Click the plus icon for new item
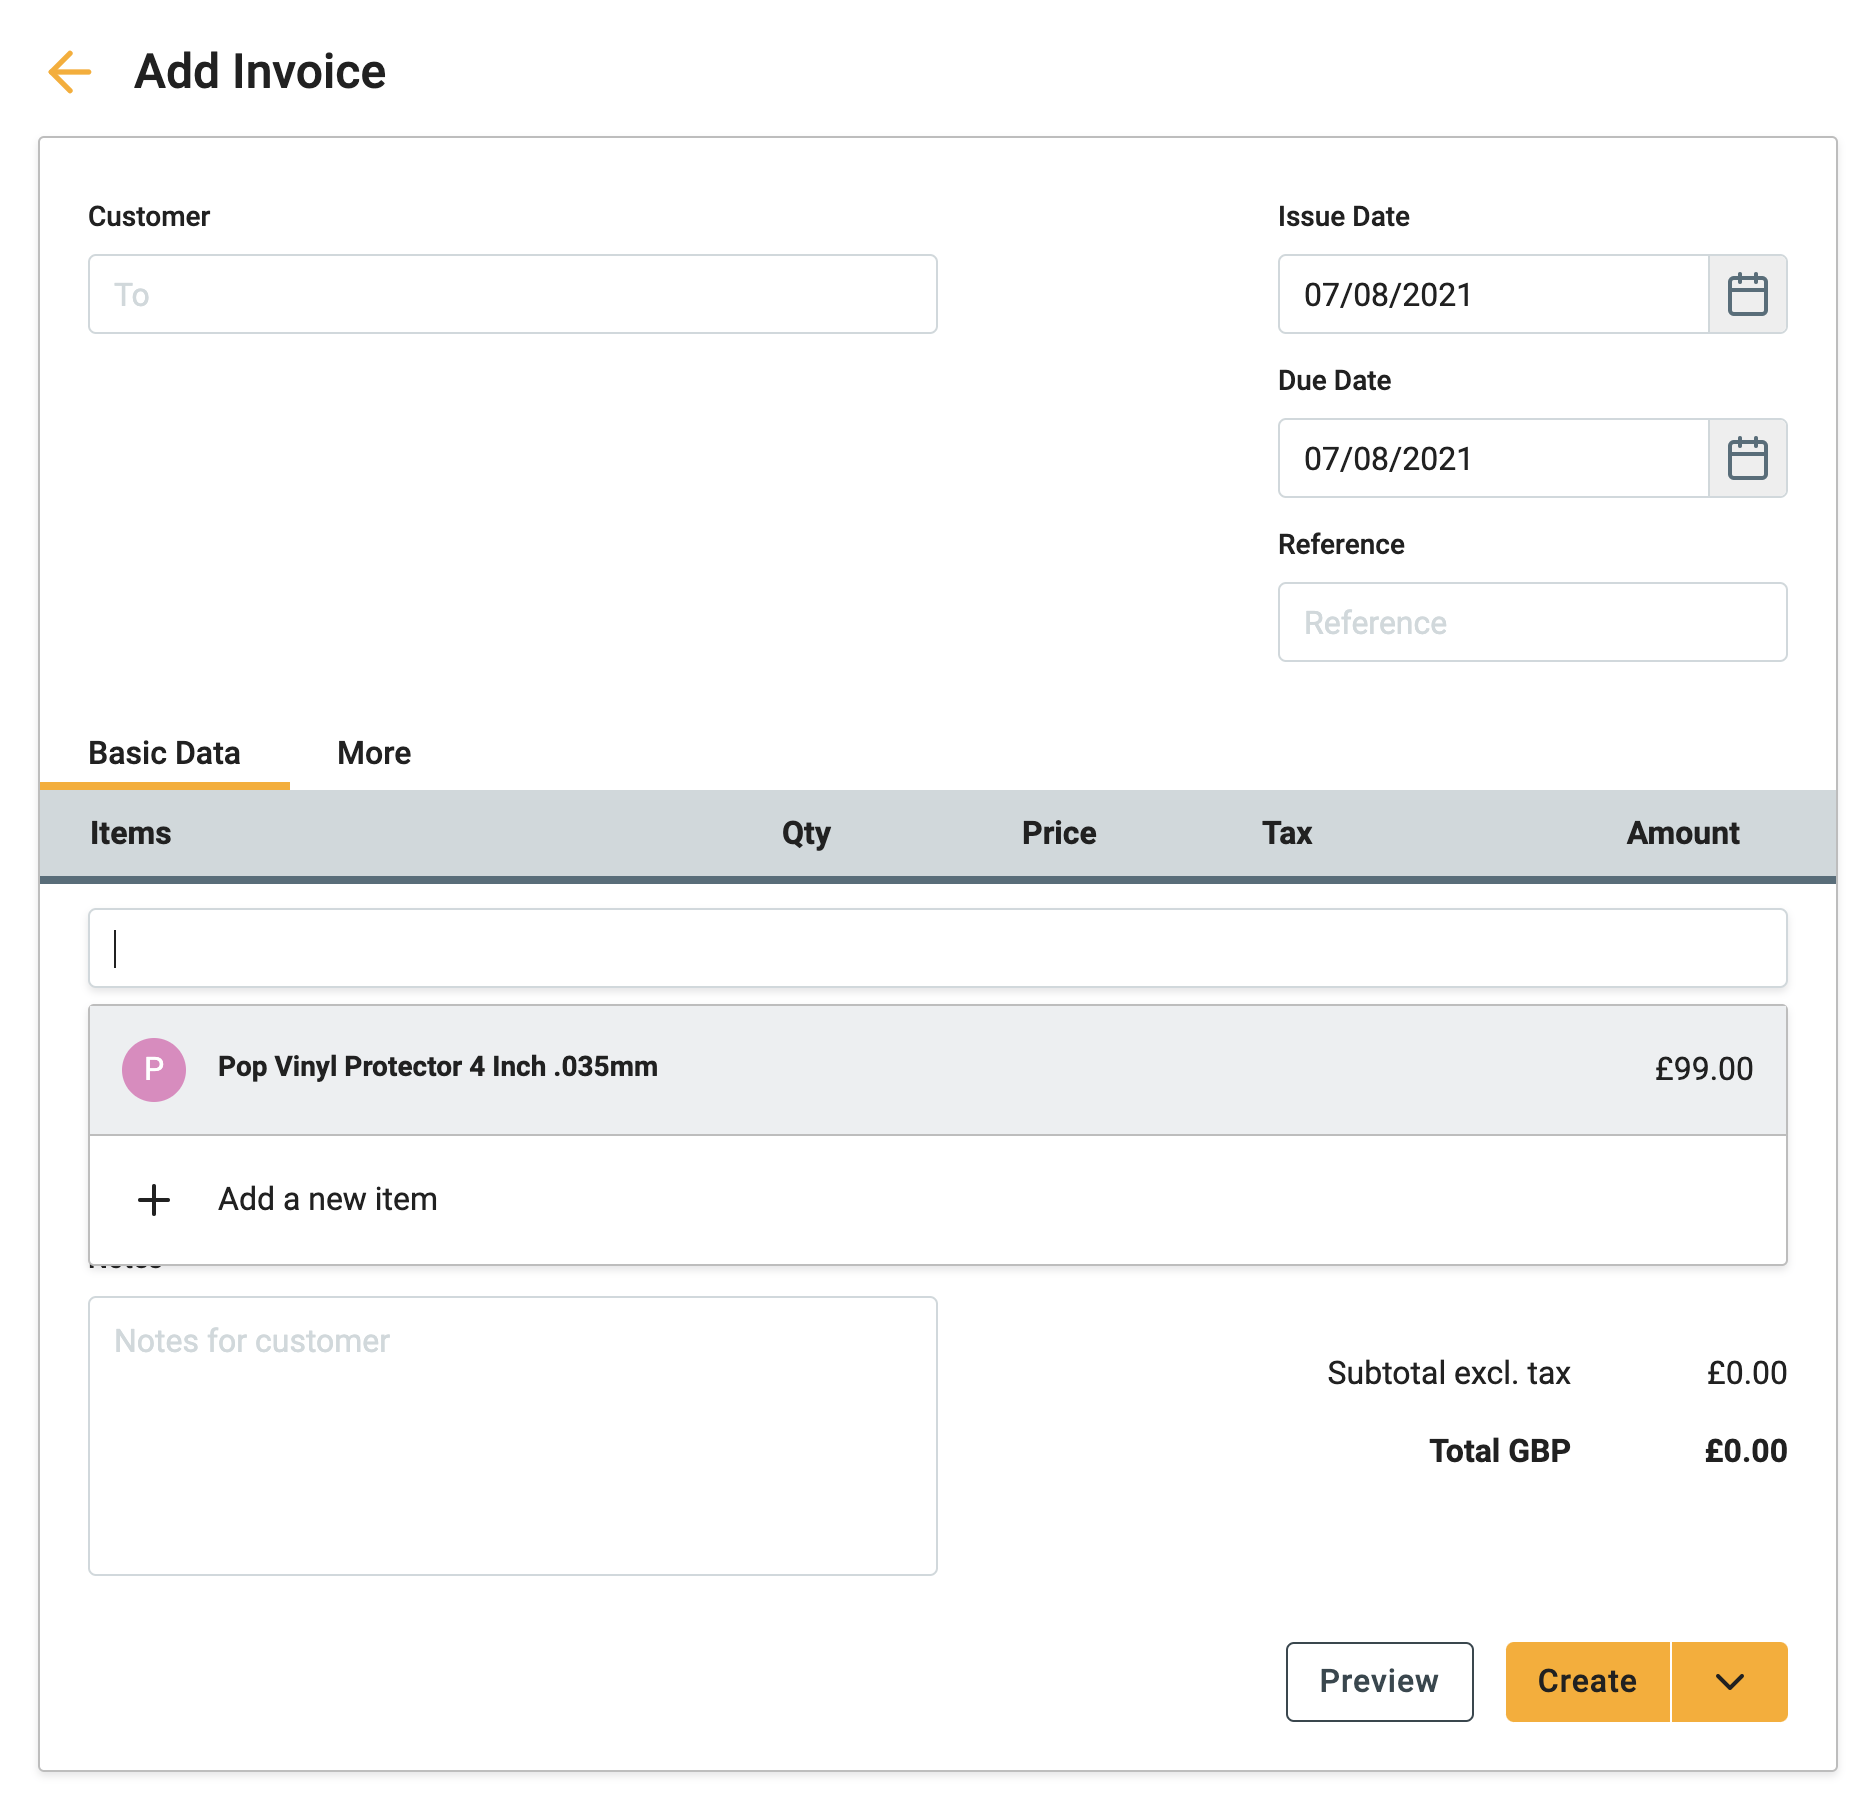This screenshot has height=1810, width=1858. coord(154,1199)
